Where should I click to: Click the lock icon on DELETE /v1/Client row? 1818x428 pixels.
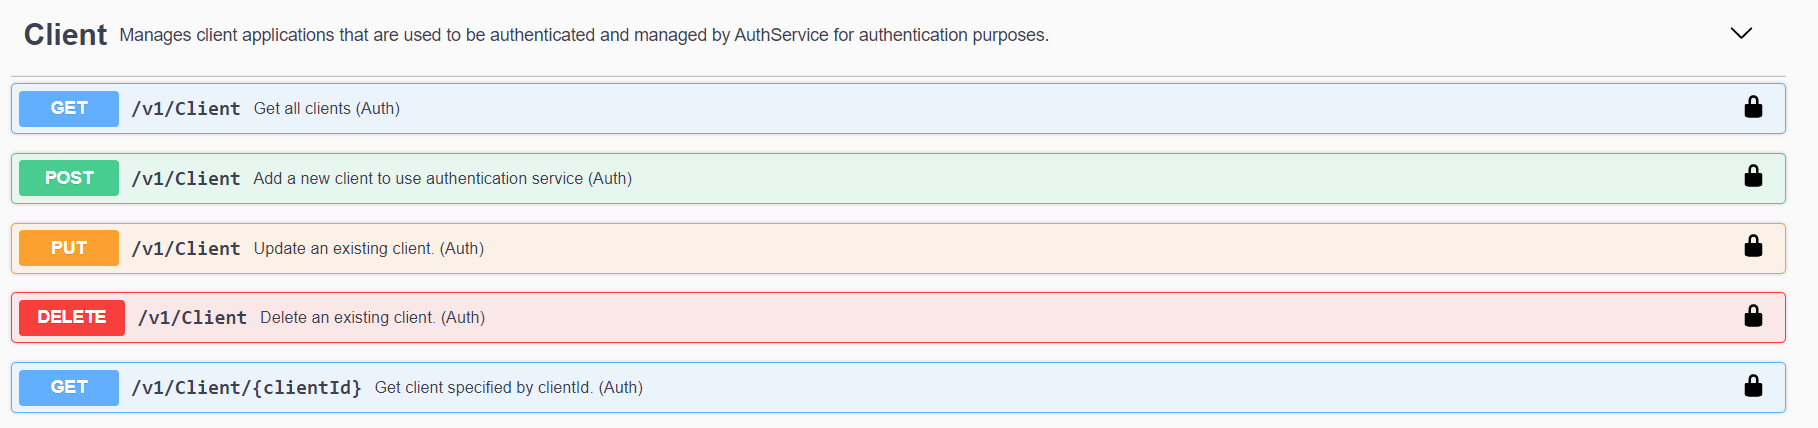(x=1753, y=316)
